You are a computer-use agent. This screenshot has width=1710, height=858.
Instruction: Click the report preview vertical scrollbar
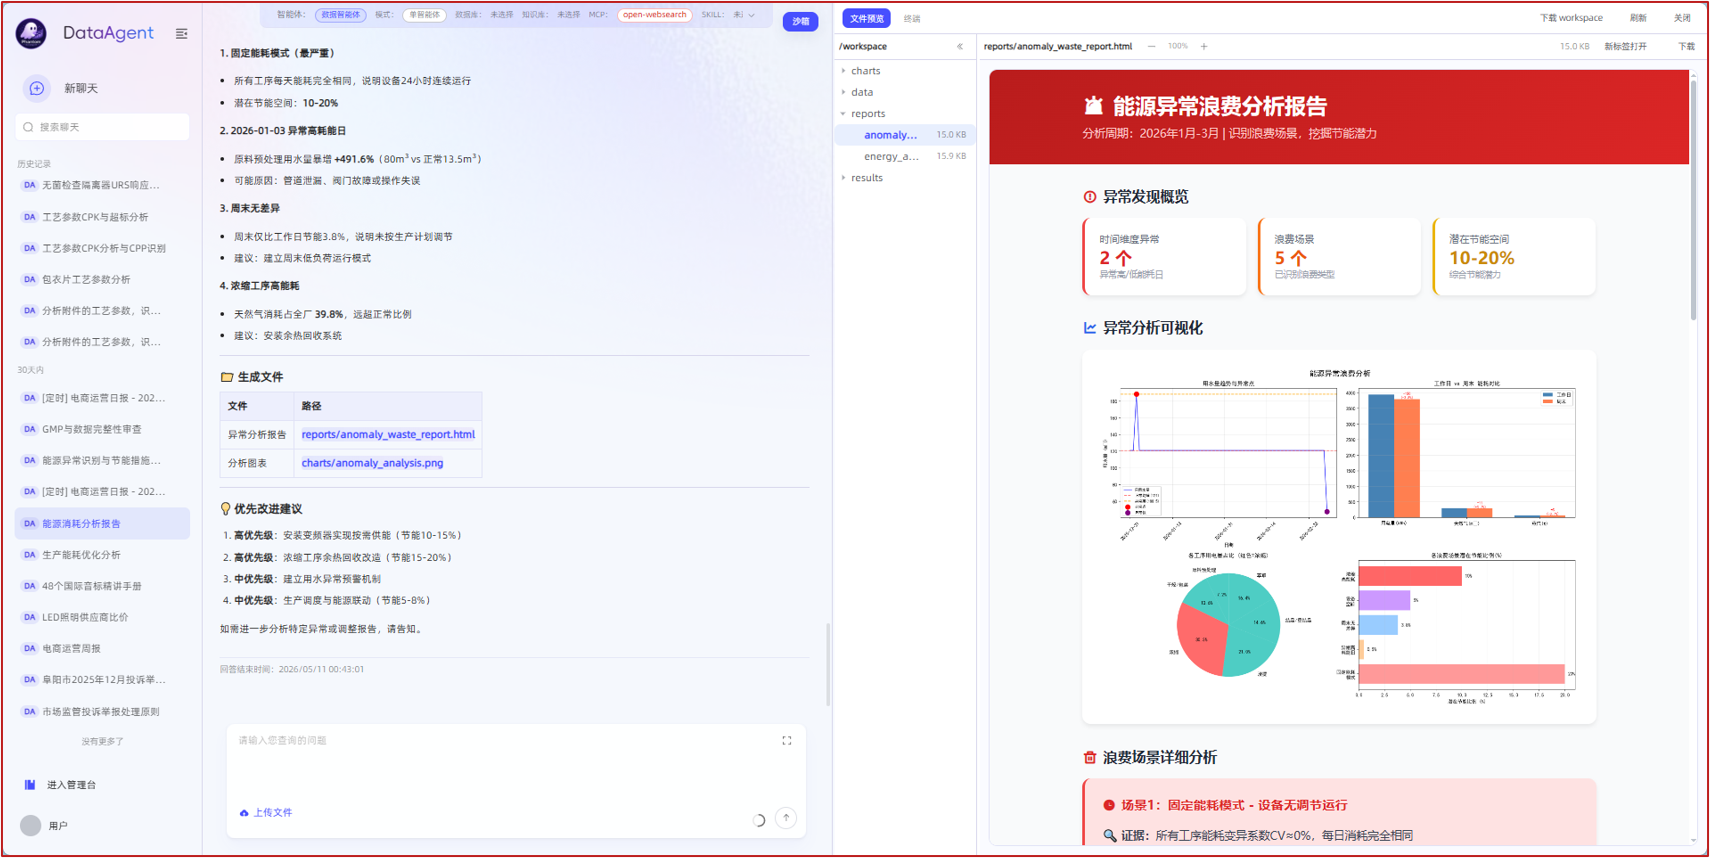(x=1693, y=200)
